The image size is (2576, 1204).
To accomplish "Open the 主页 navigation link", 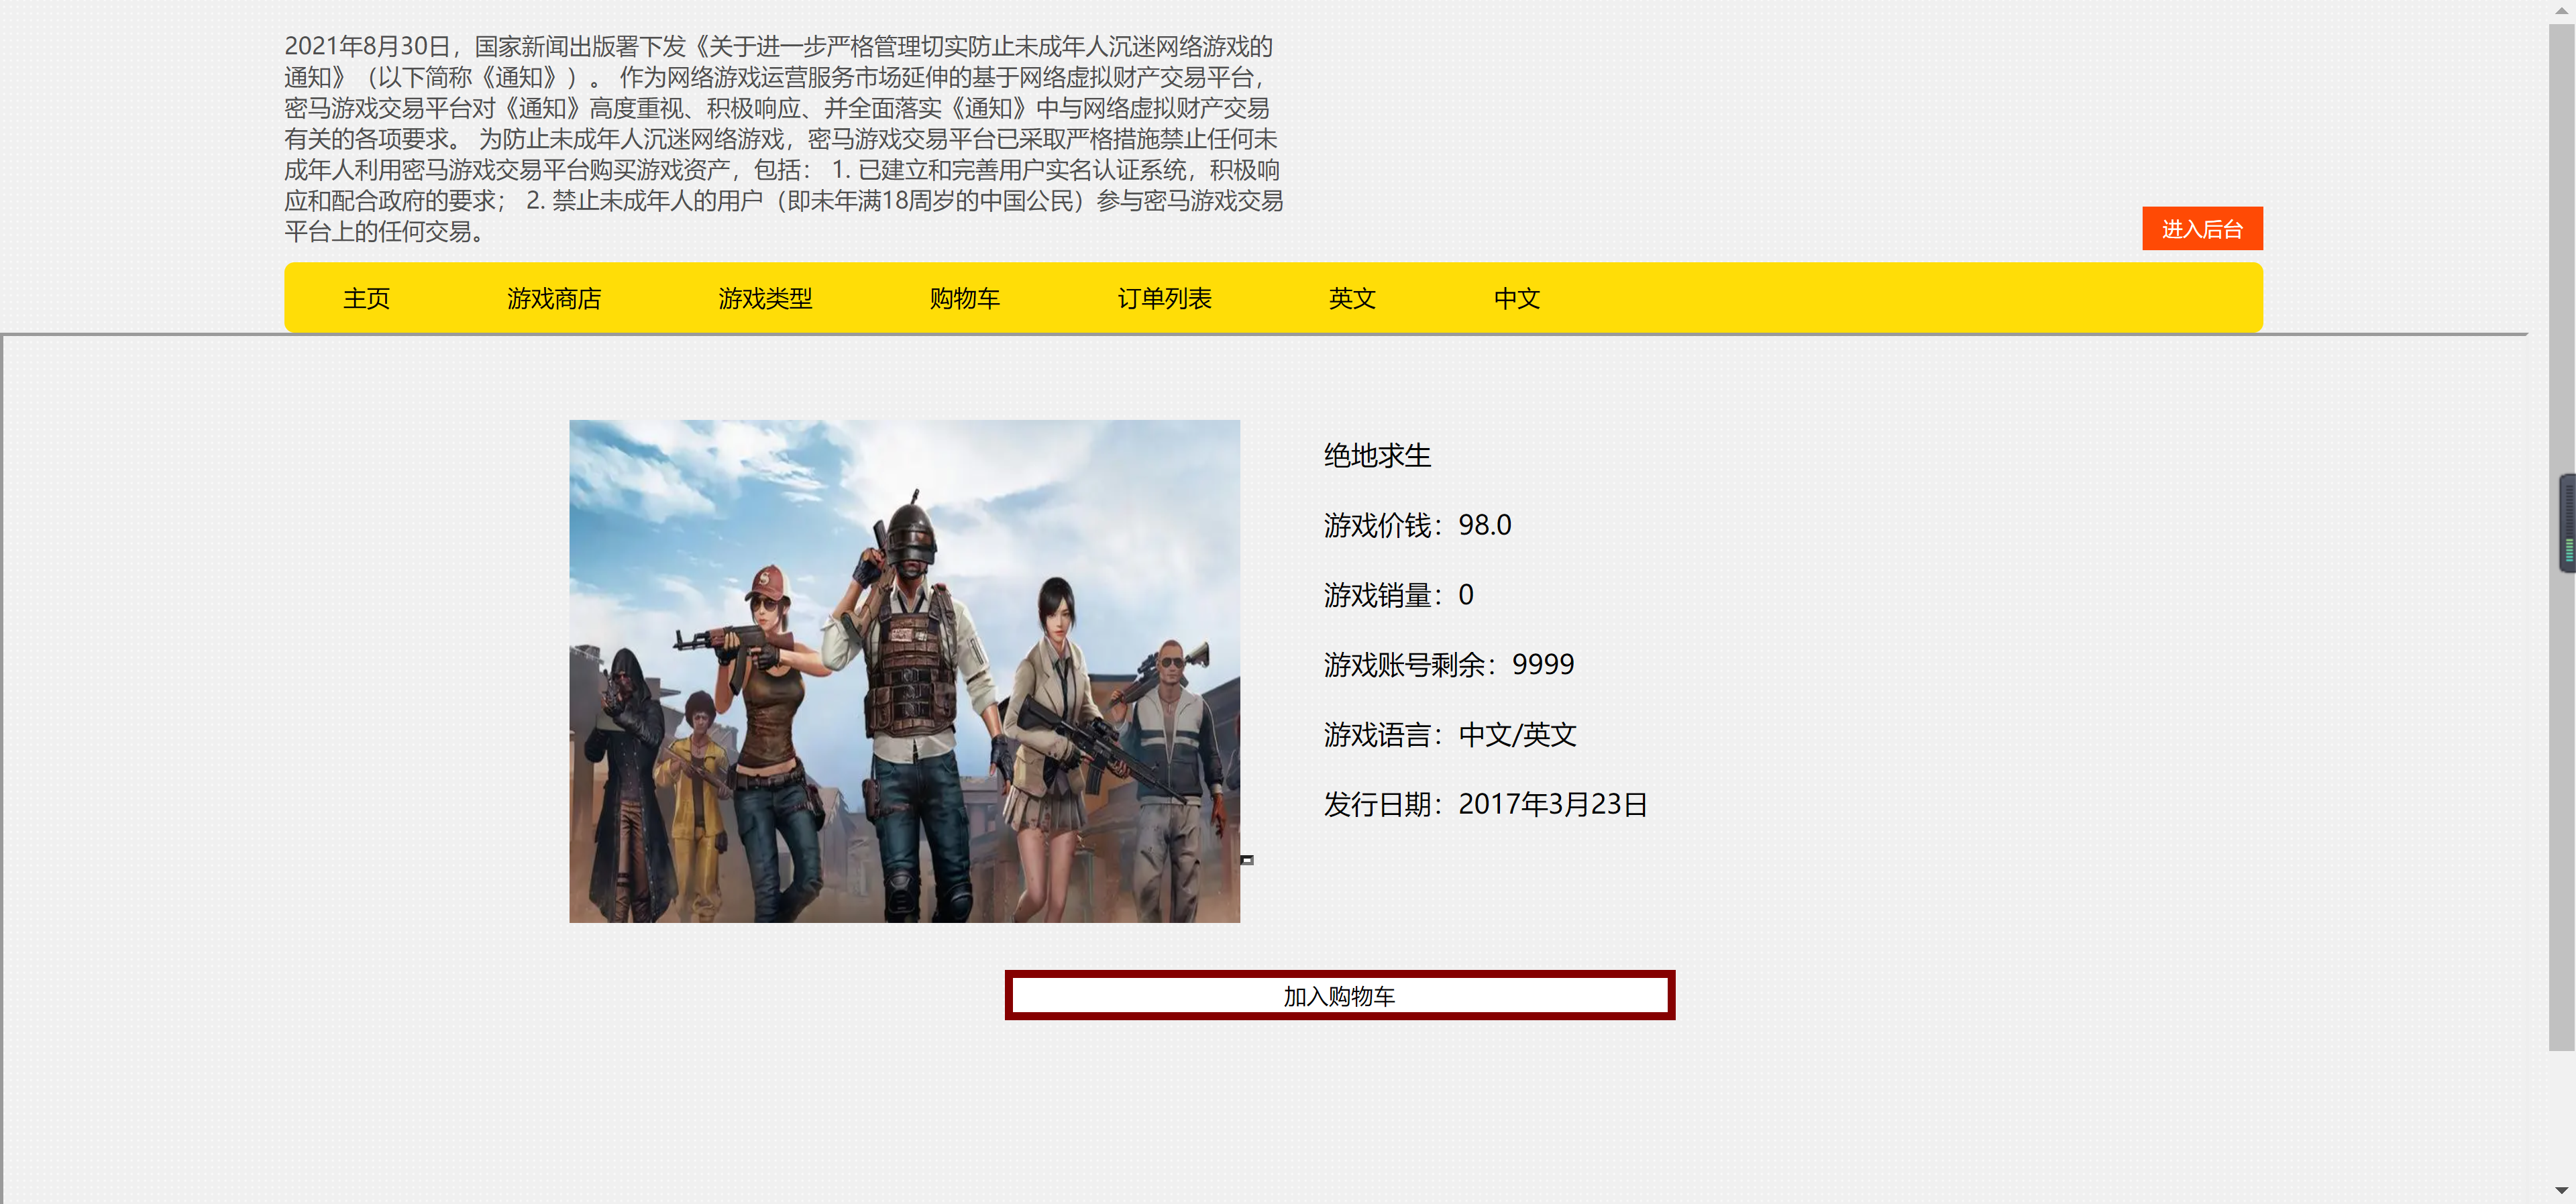I will point(365,297).
